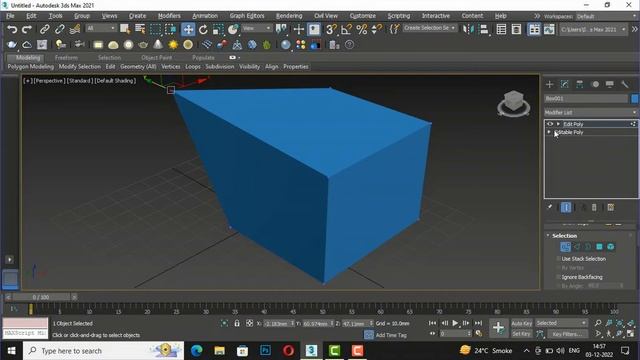Toggle Percent Snap button

[x=362, y=29]
